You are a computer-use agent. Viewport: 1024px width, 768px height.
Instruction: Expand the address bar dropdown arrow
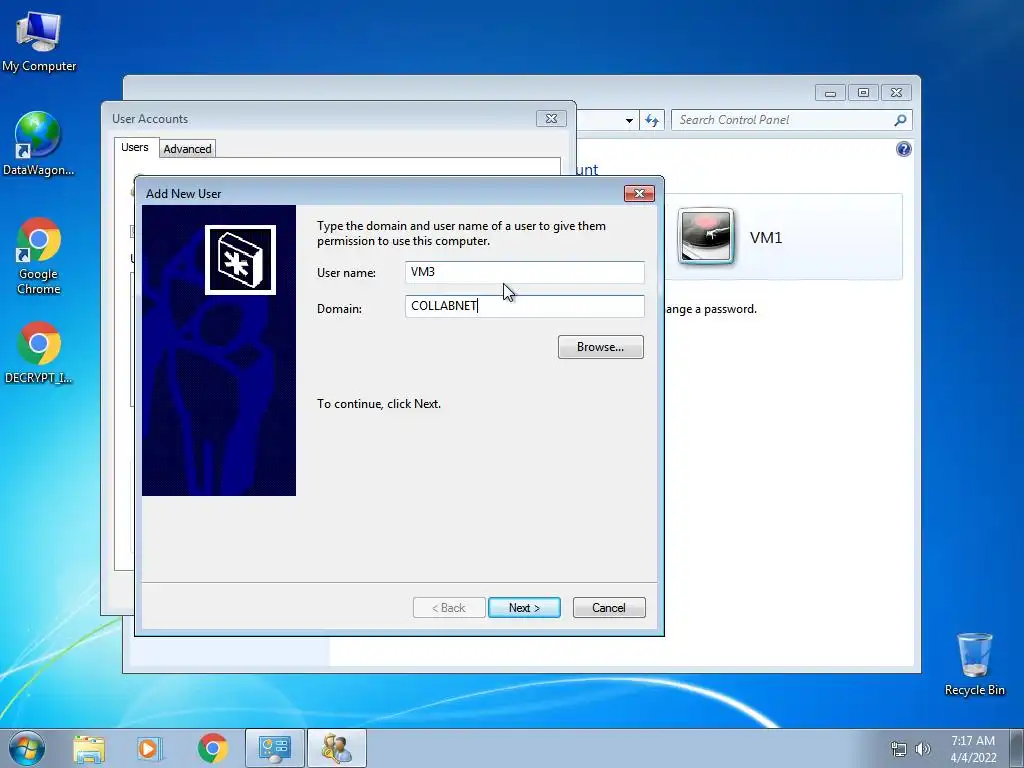(x=629, y=120)
